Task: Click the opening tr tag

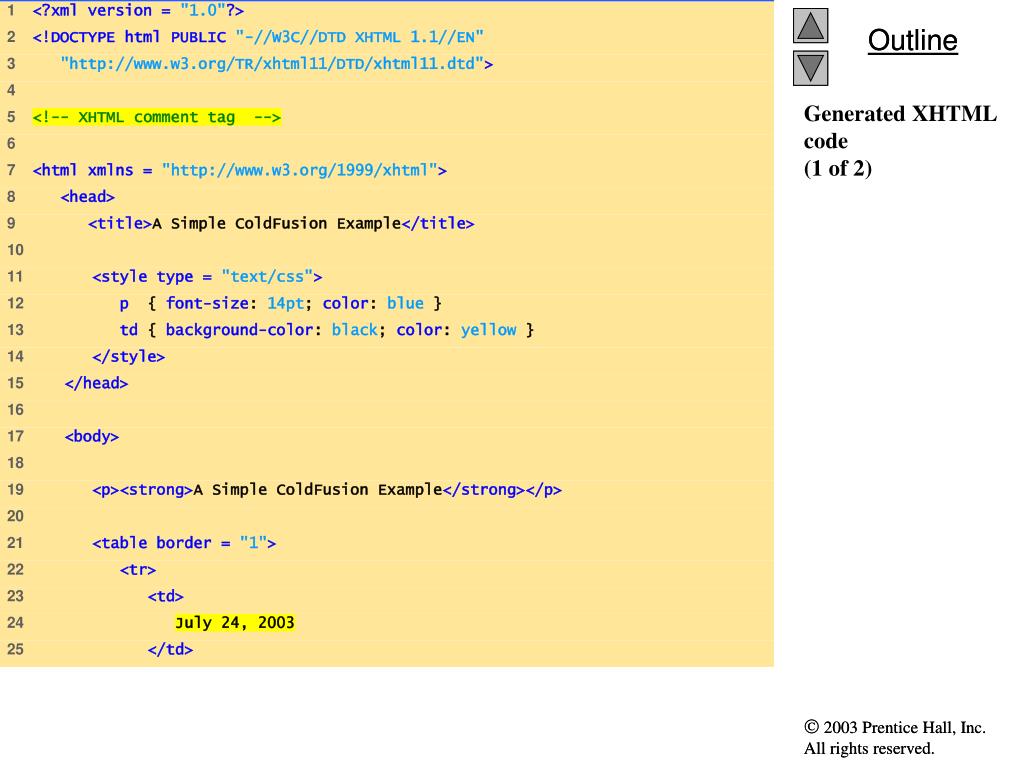Action: [138, 570]
